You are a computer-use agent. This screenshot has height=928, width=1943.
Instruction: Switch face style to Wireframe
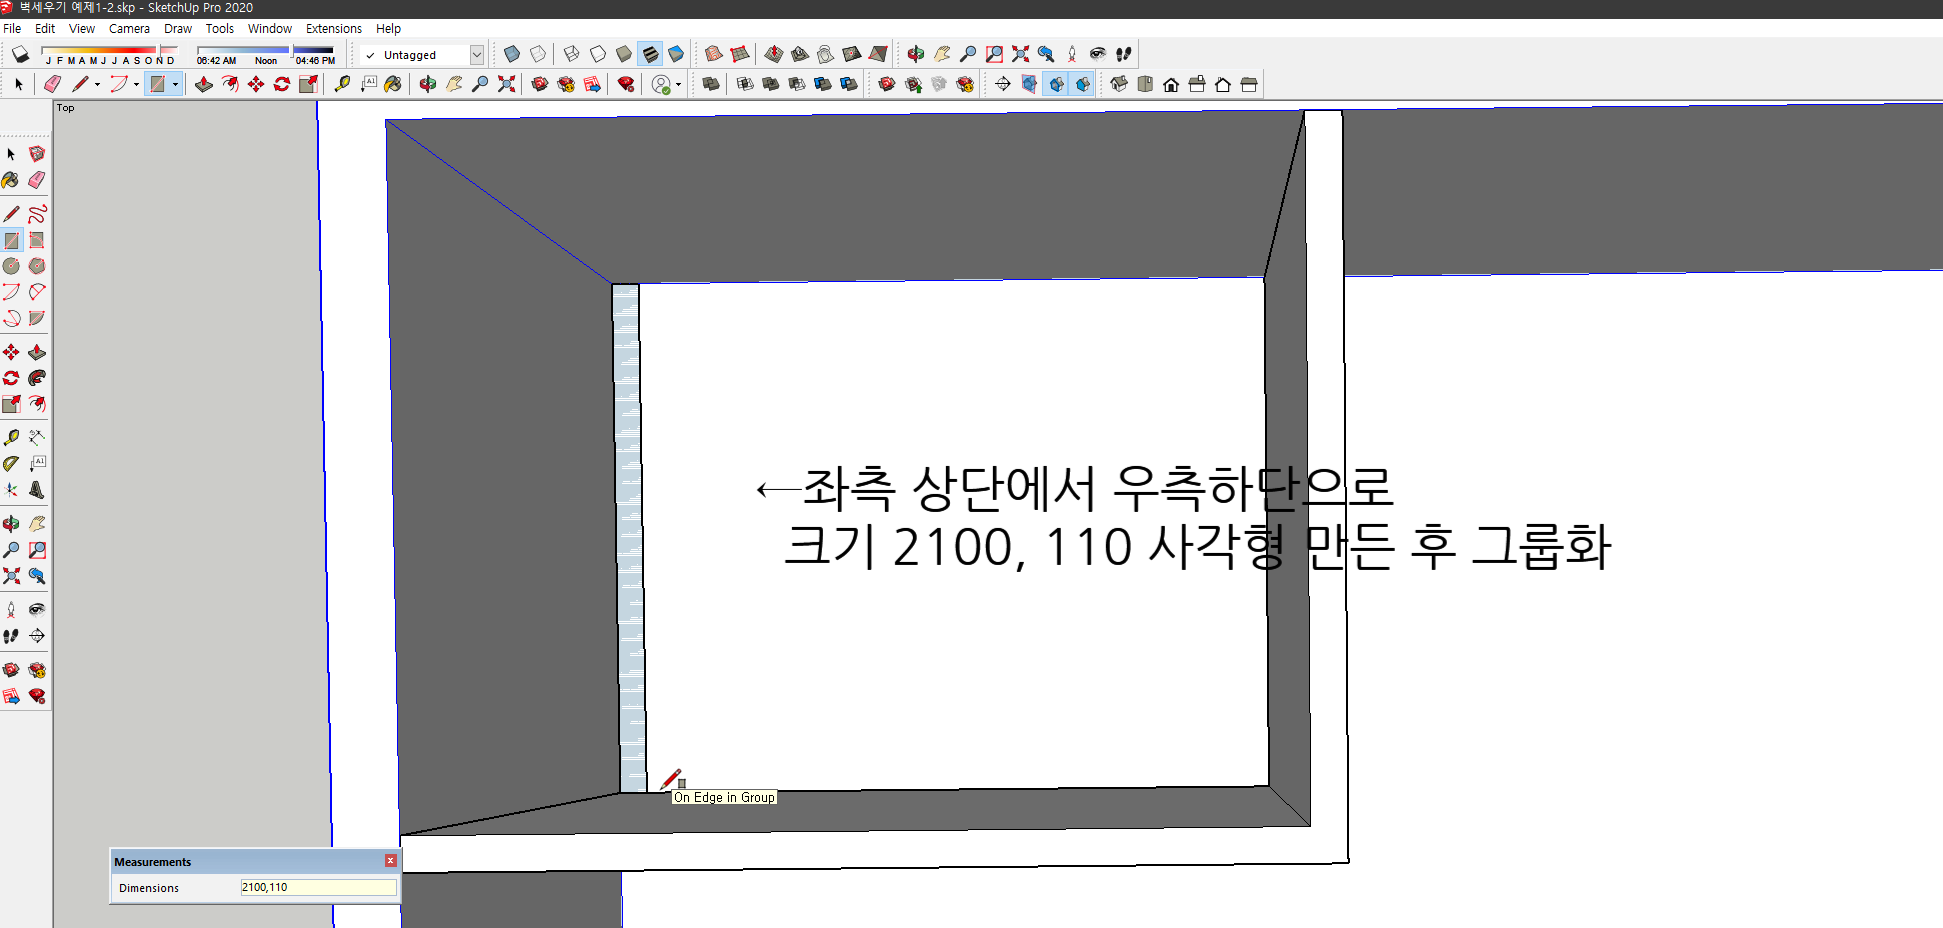coord(570,54)
